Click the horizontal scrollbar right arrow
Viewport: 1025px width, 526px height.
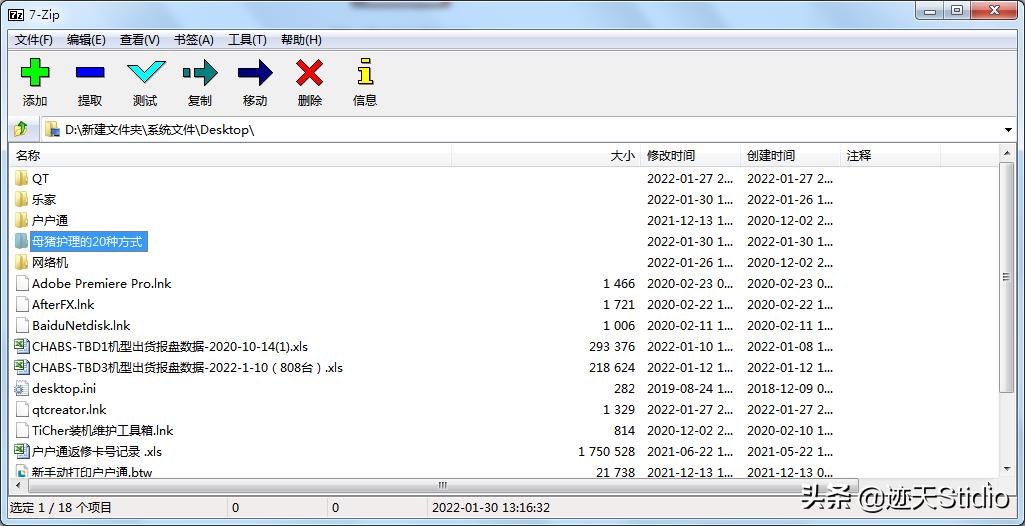pos(992,485)
